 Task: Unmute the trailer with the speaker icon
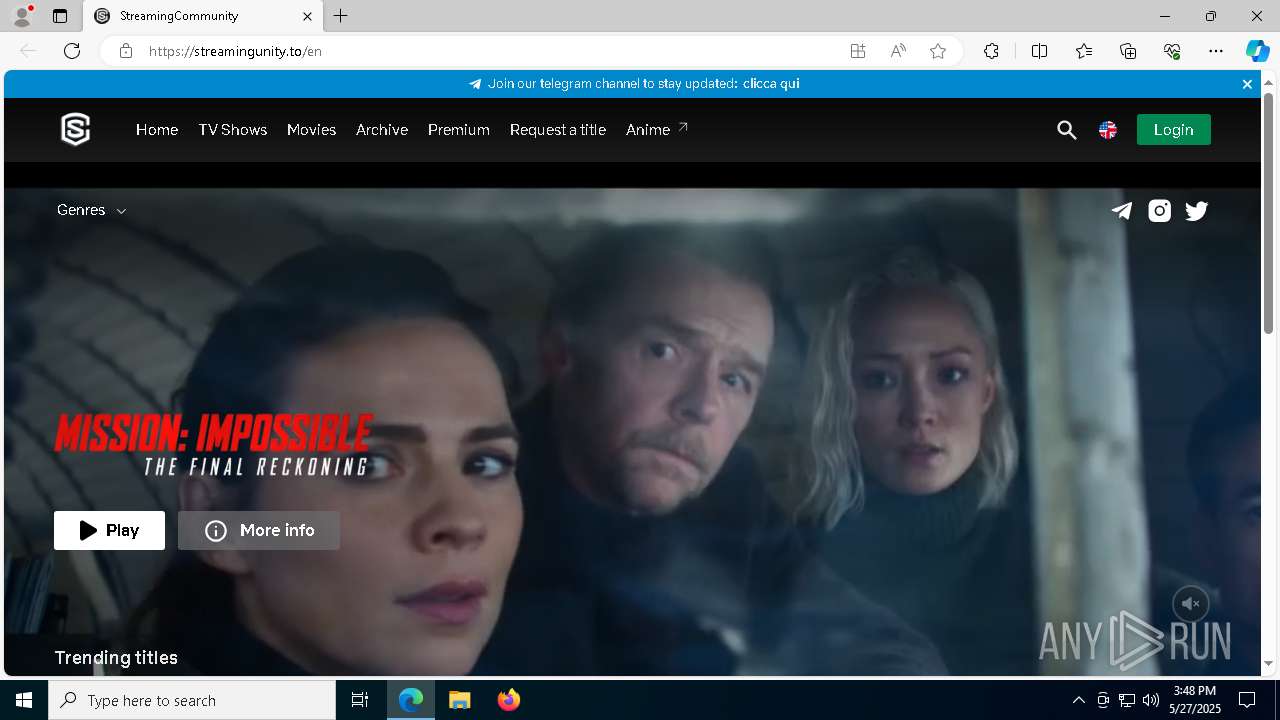click(1191, 604)
